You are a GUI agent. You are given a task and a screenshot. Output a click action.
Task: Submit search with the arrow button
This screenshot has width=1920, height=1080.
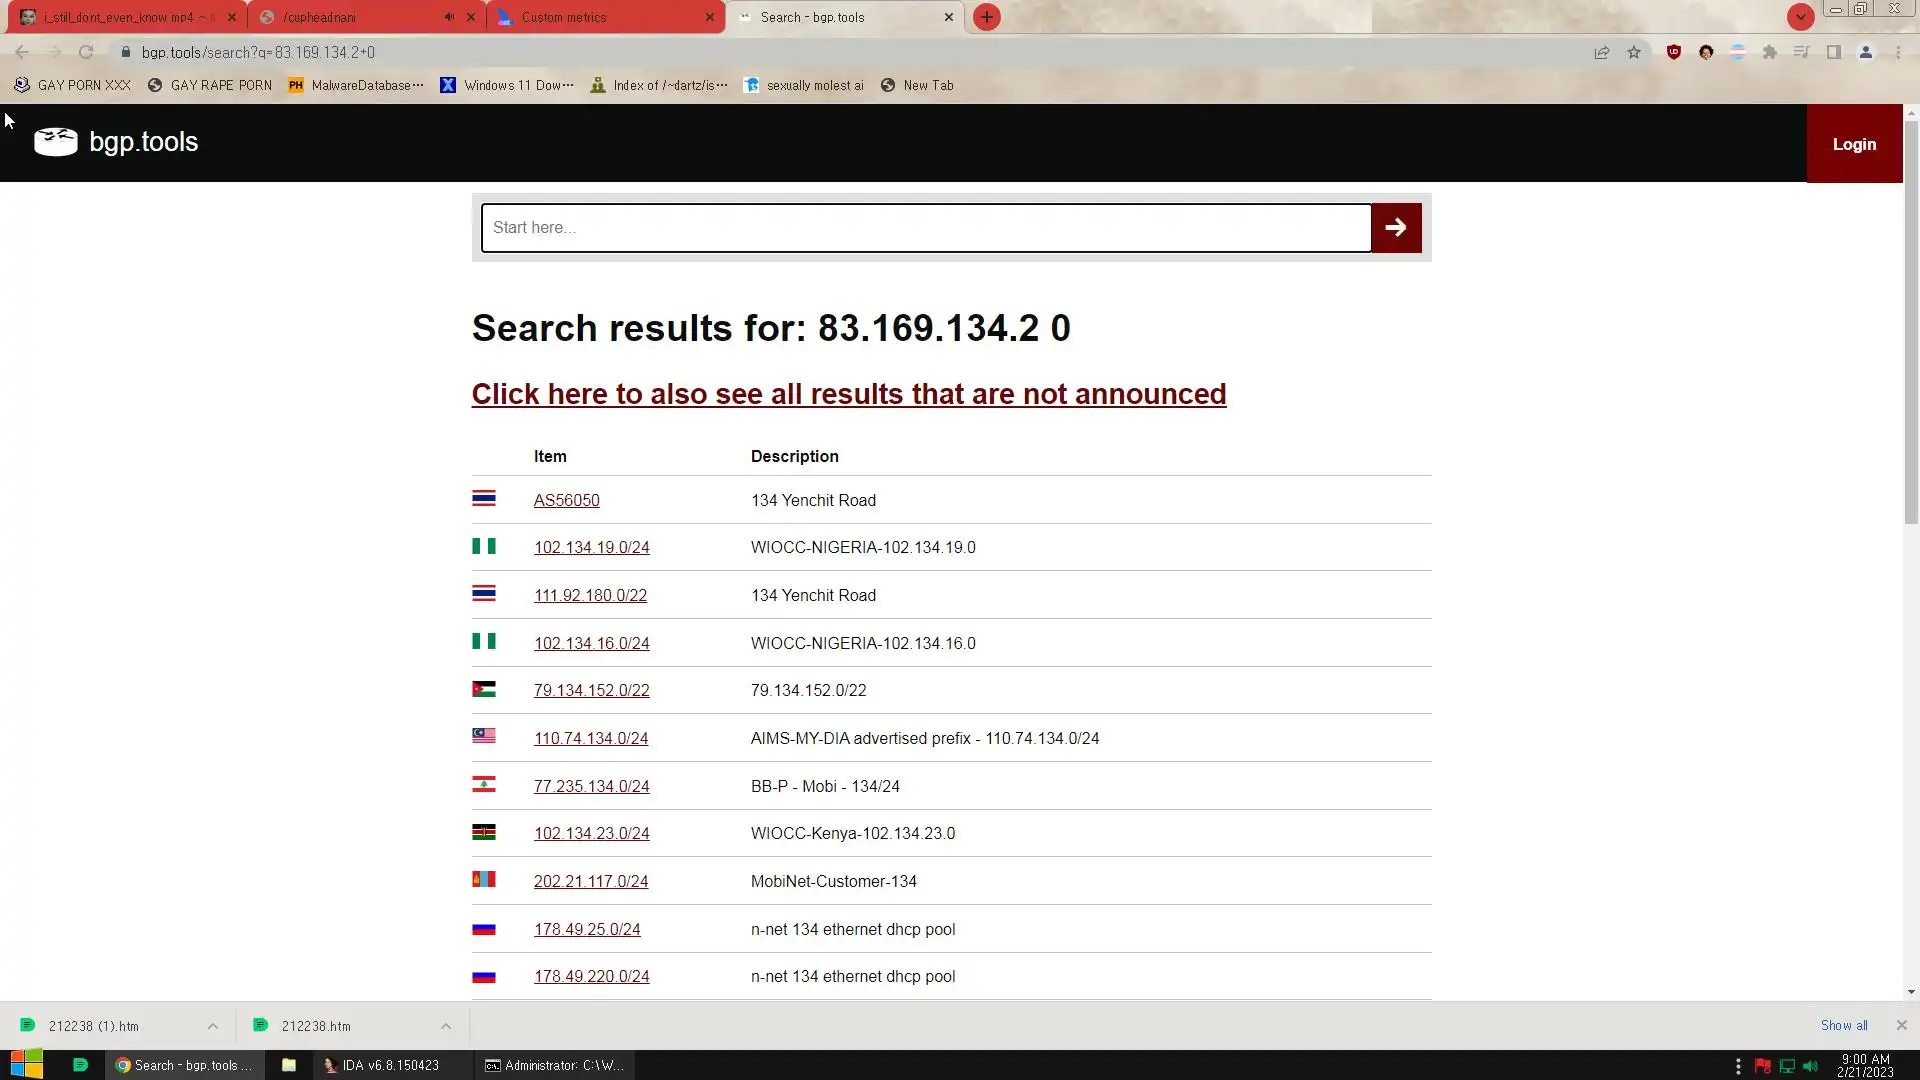(x=1396, y=228)
